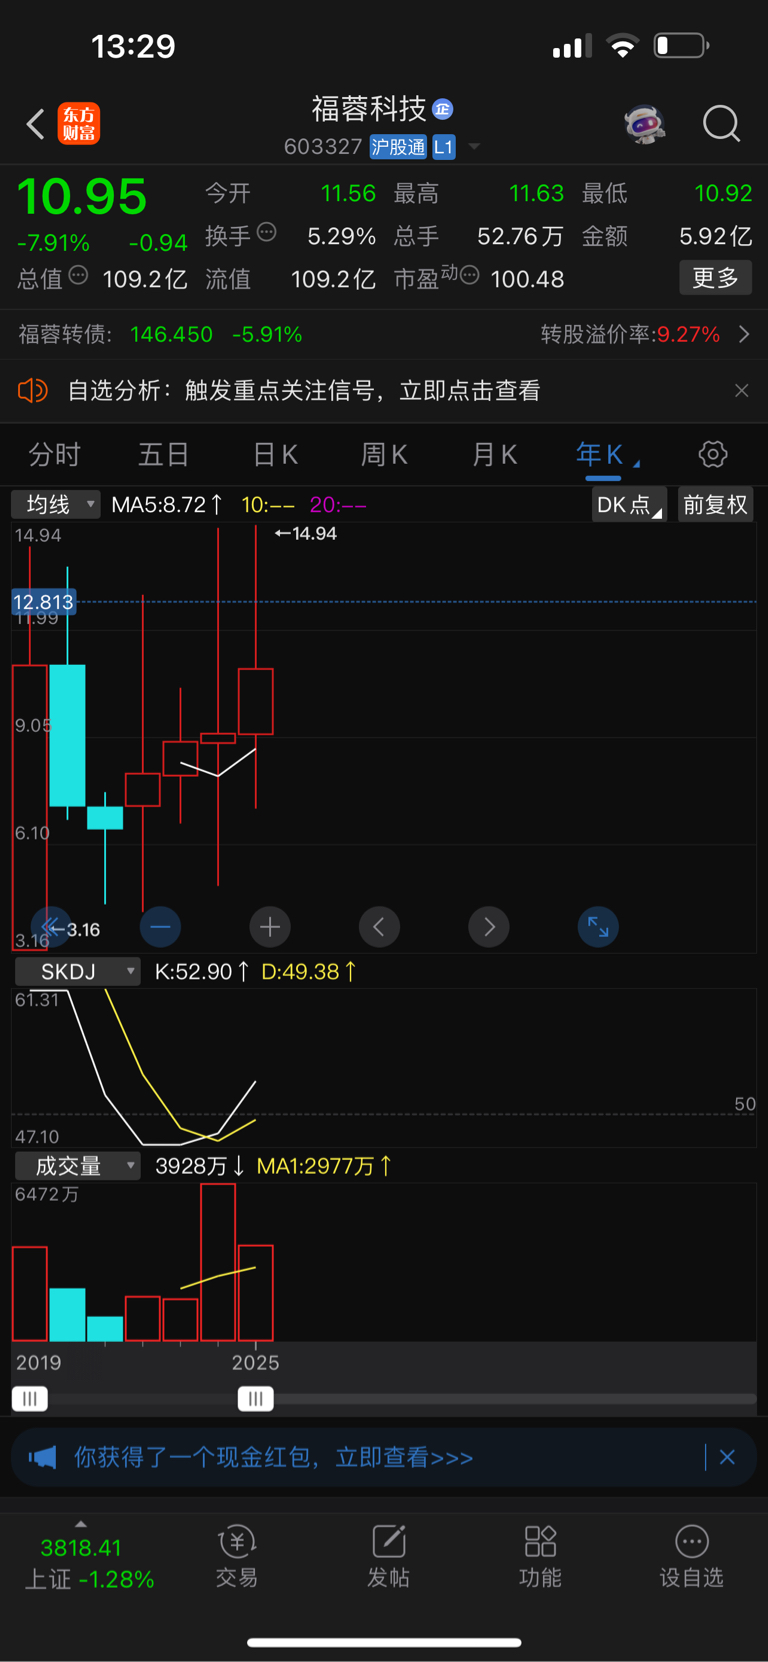The width and height of the screenshot is (768, 1662).
Task: Move chart left with the left arrow
Action: click(x=379, y=927)
